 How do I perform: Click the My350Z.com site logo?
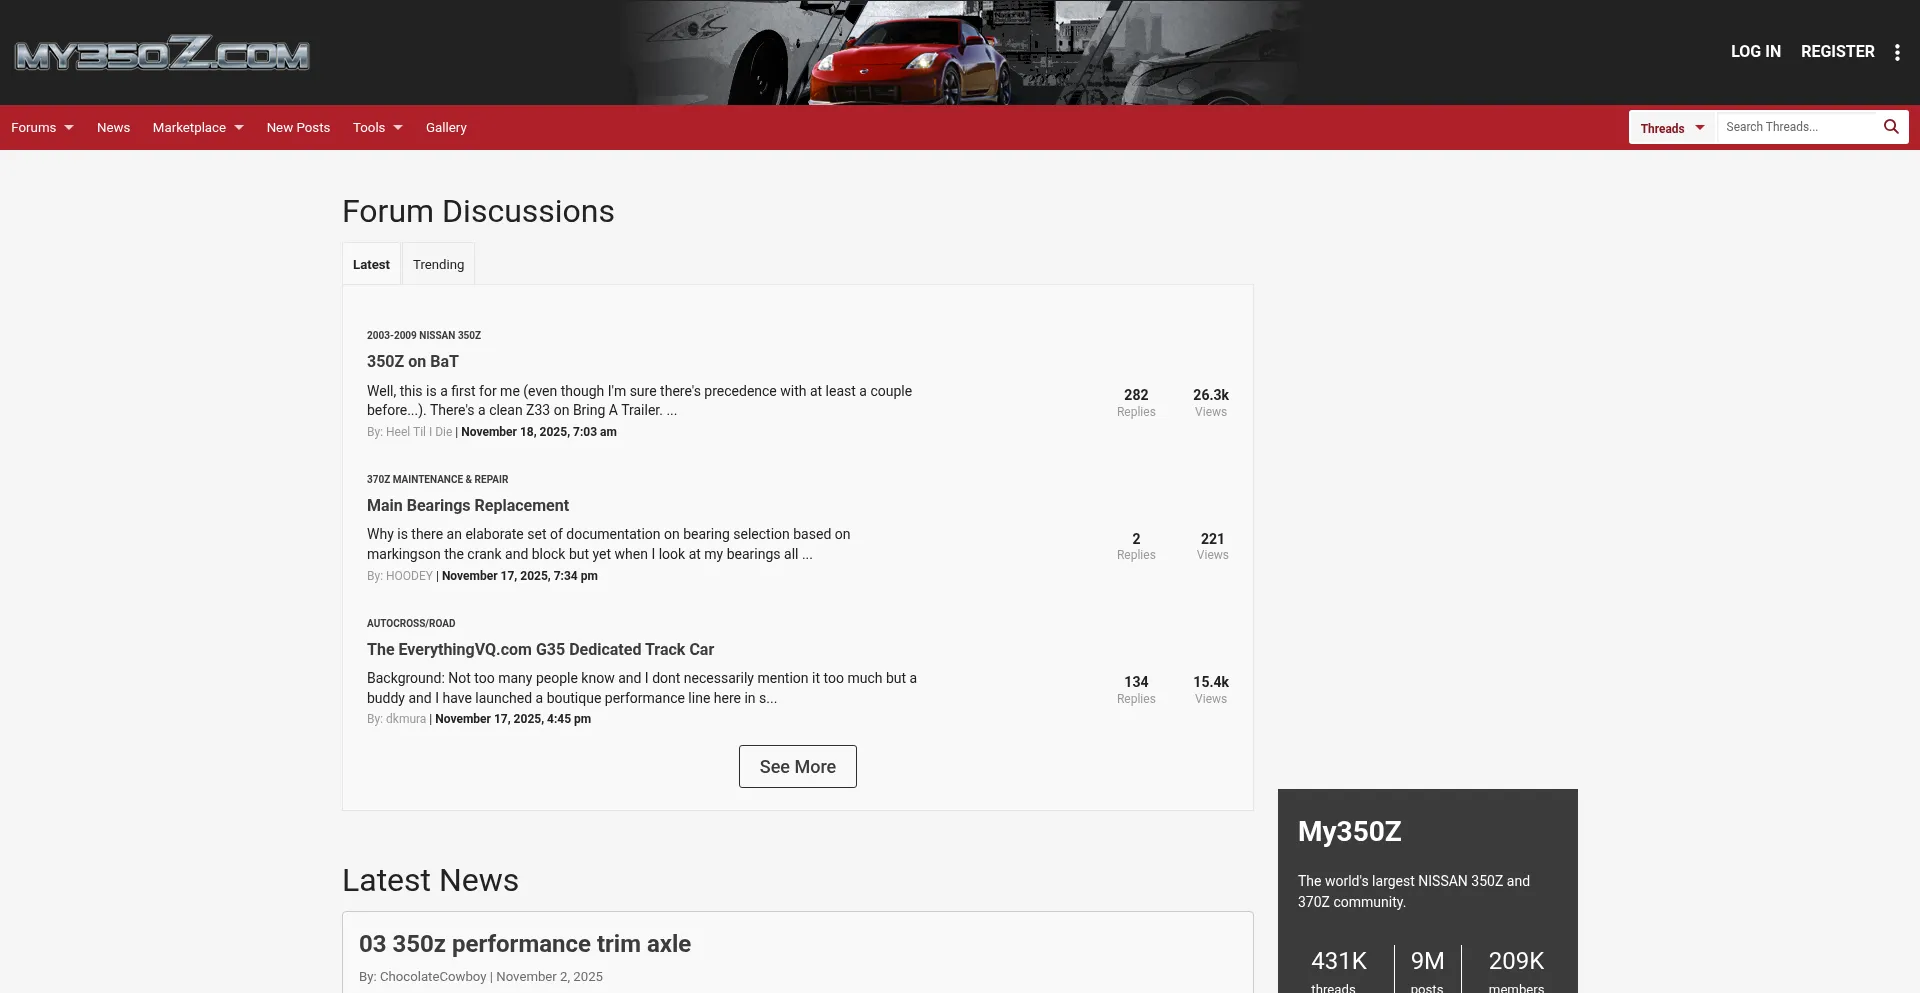tap(162, 53)
